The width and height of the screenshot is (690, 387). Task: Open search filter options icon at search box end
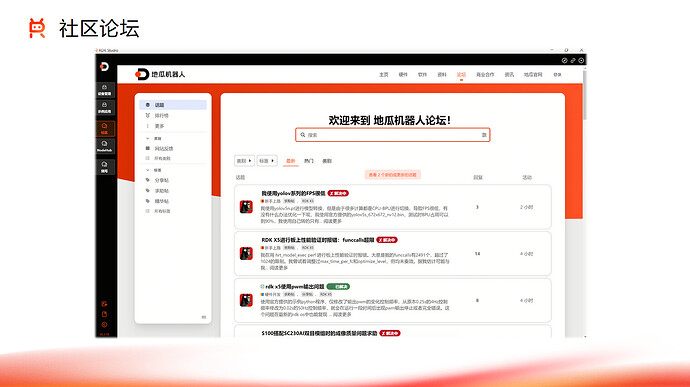484,135
